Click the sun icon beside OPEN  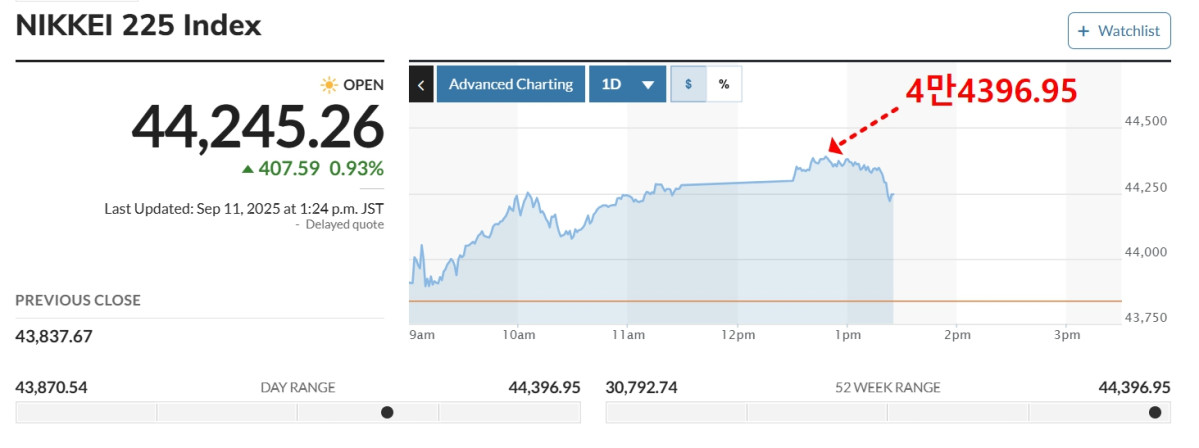point(329,85)
